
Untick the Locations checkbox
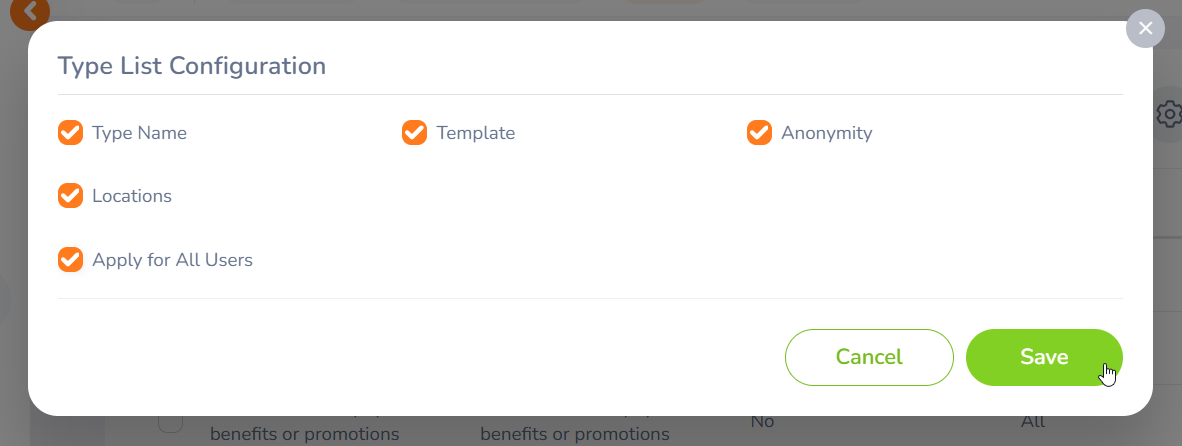(70, 196)
